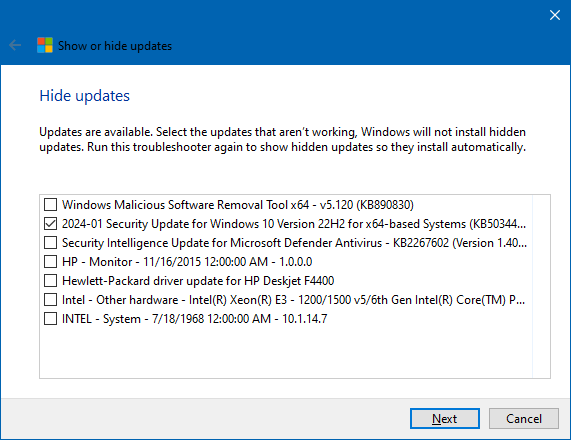The width and height of the screenshot is (571, 440).
Task: Check the Windows Malicious Software Removal Tool checkbox
Action: [x=50, y=205]
